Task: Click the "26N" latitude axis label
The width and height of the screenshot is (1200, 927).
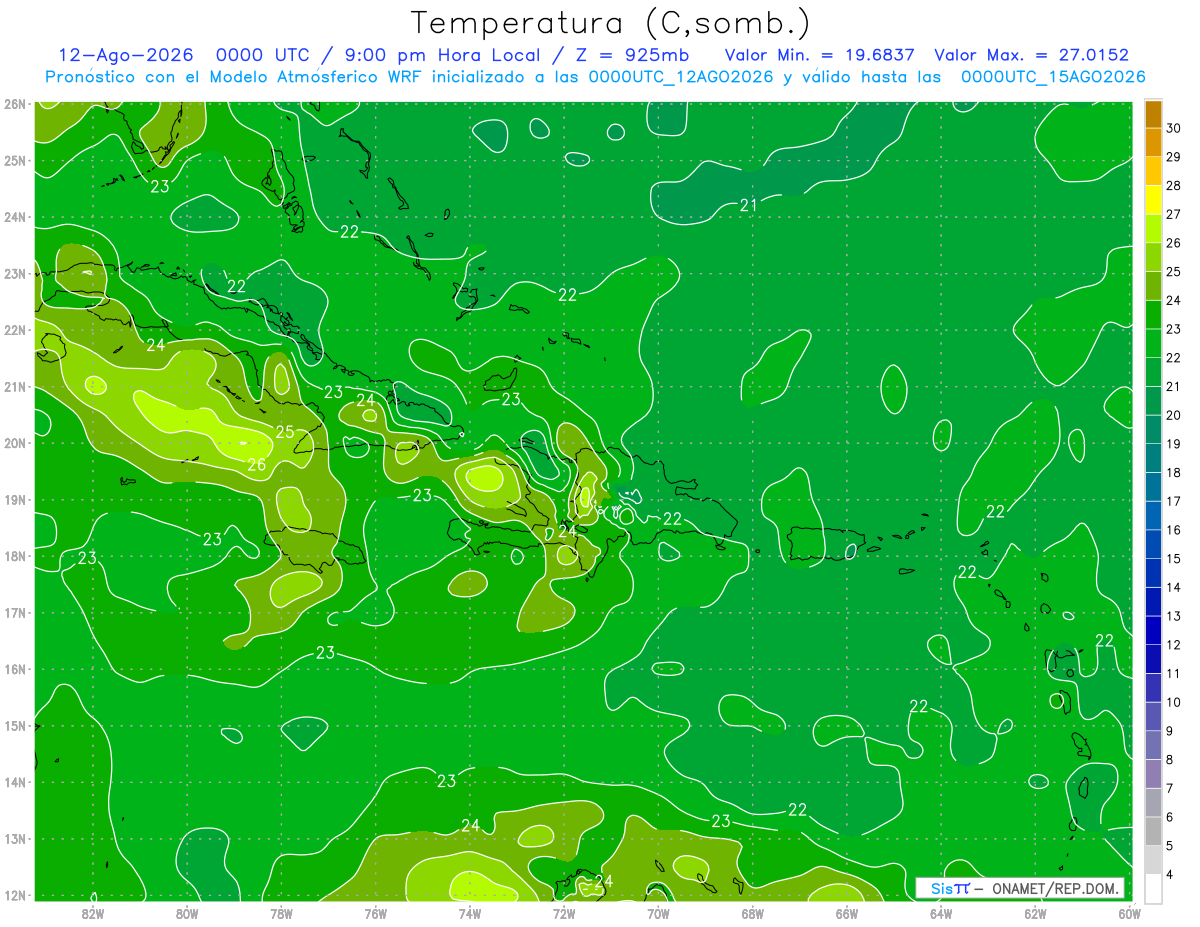Action: [15, 104]
